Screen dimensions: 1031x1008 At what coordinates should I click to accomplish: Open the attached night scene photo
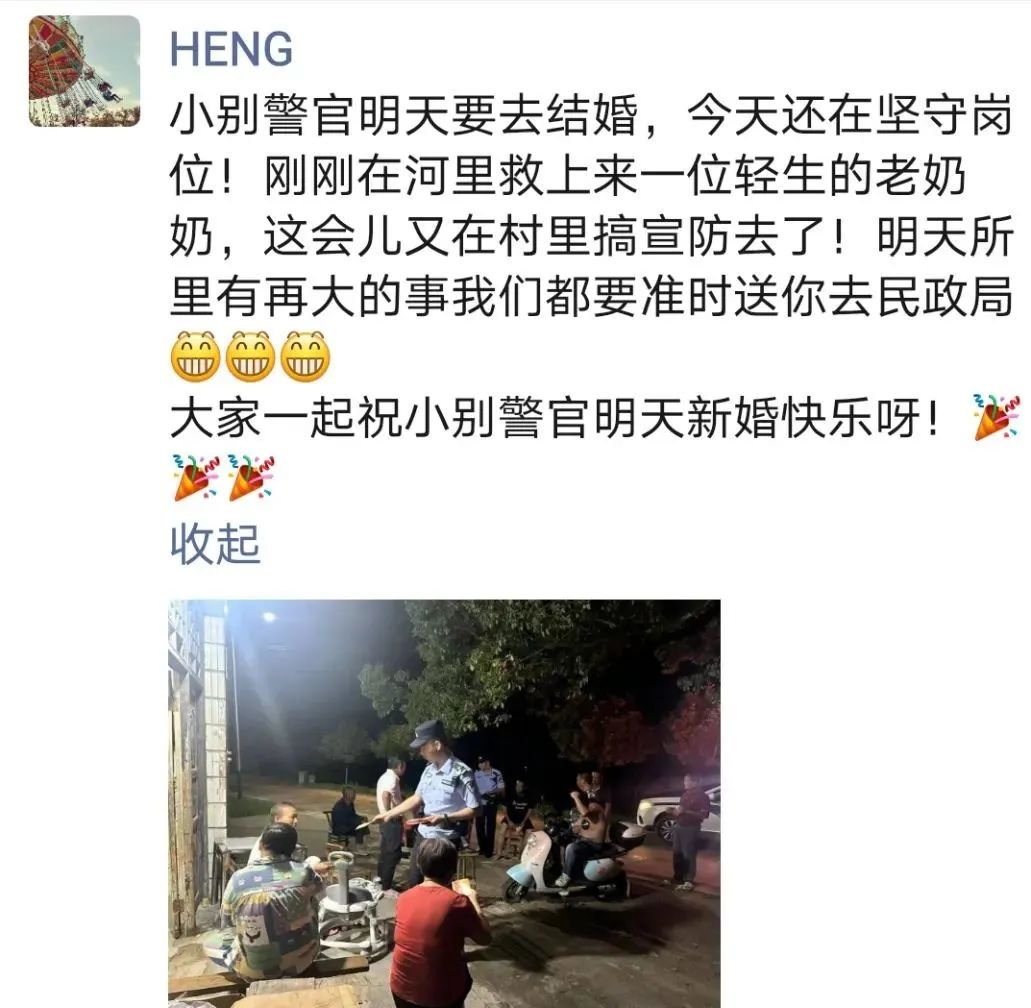click(444, 804)
